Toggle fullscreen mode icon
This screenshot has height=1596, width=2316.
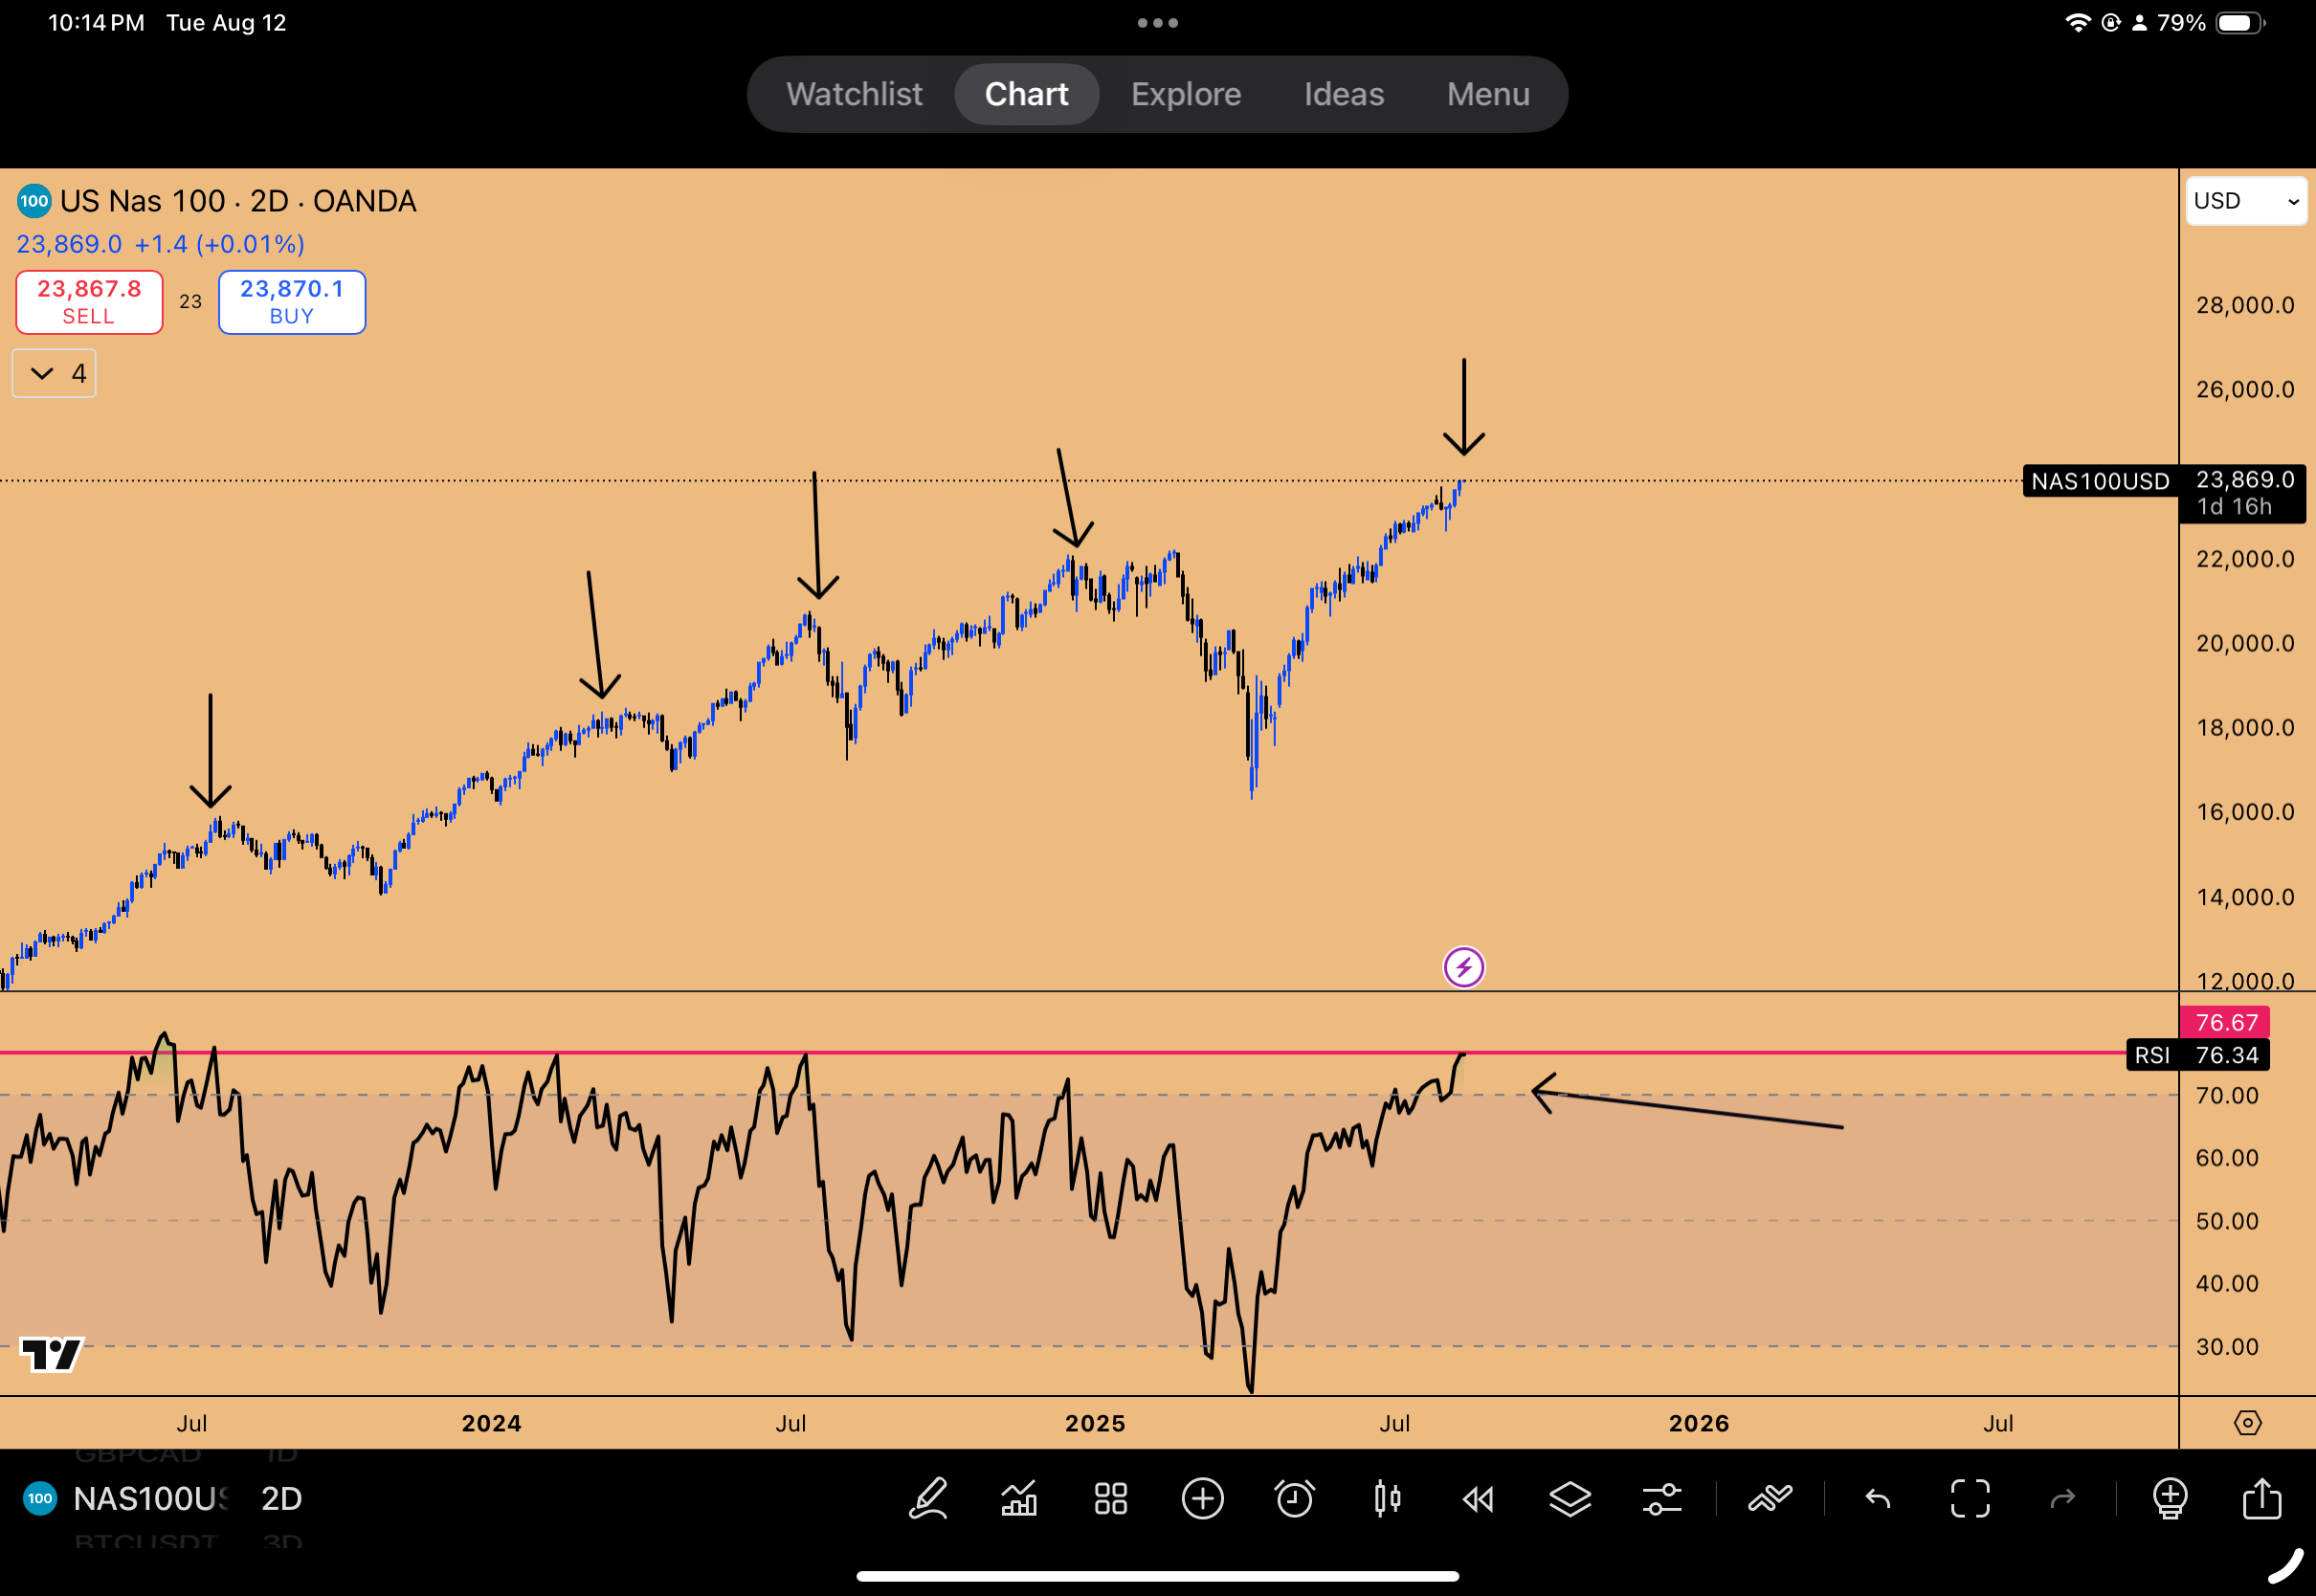1970,1499
